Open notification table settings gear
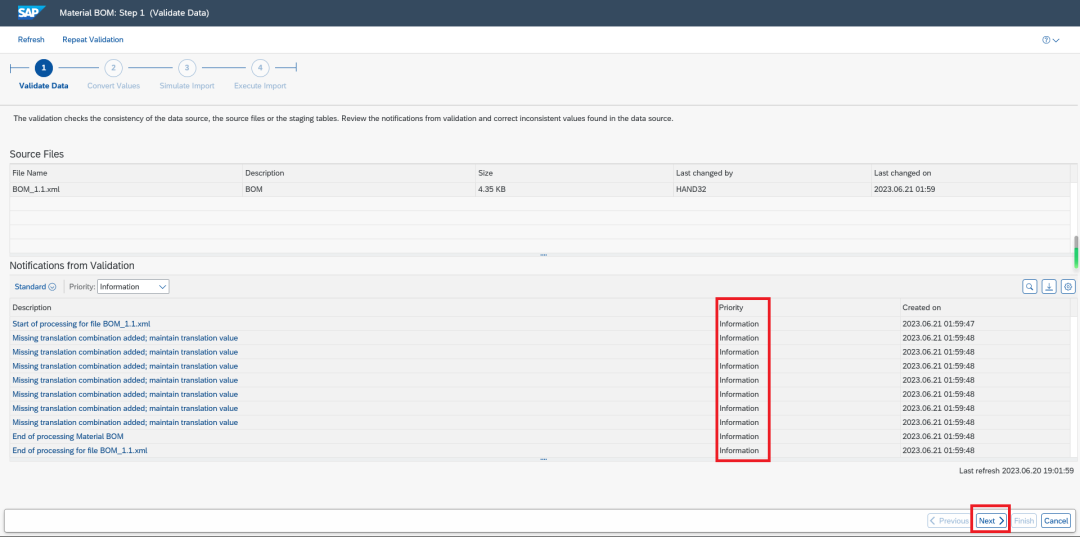The width and height of the screenshot is (1080, 537). 1068,286
